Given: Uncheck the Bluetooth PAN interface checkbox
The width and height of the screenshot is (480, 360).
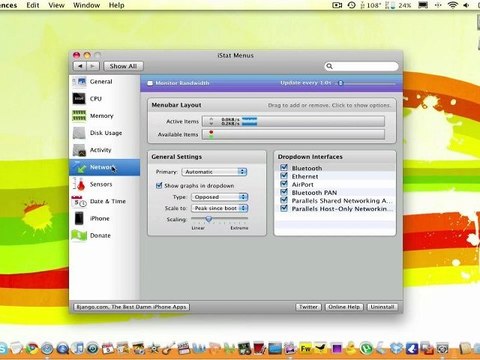Looking at the screenshot, I should [284, 192].
